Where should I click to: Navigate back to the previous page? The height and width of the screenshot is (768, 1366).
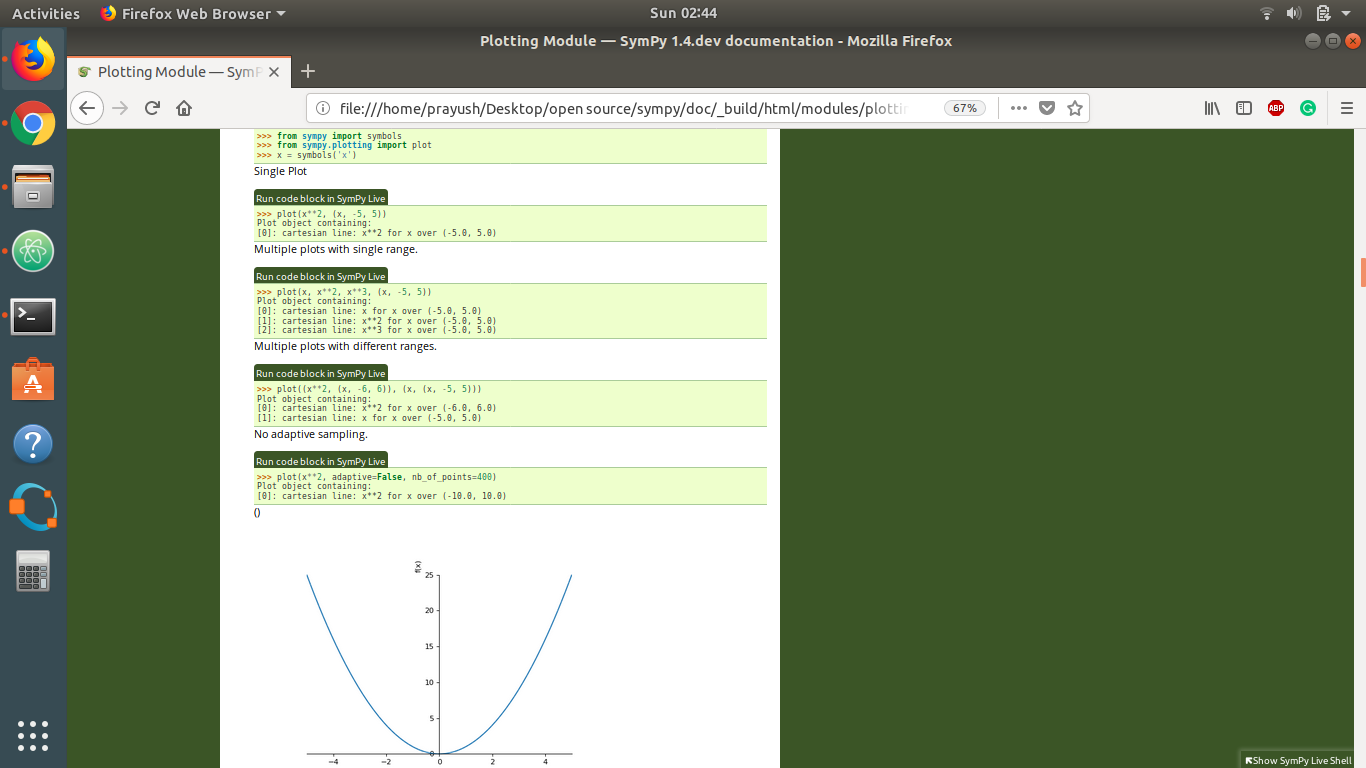click(x=87, y=108)
